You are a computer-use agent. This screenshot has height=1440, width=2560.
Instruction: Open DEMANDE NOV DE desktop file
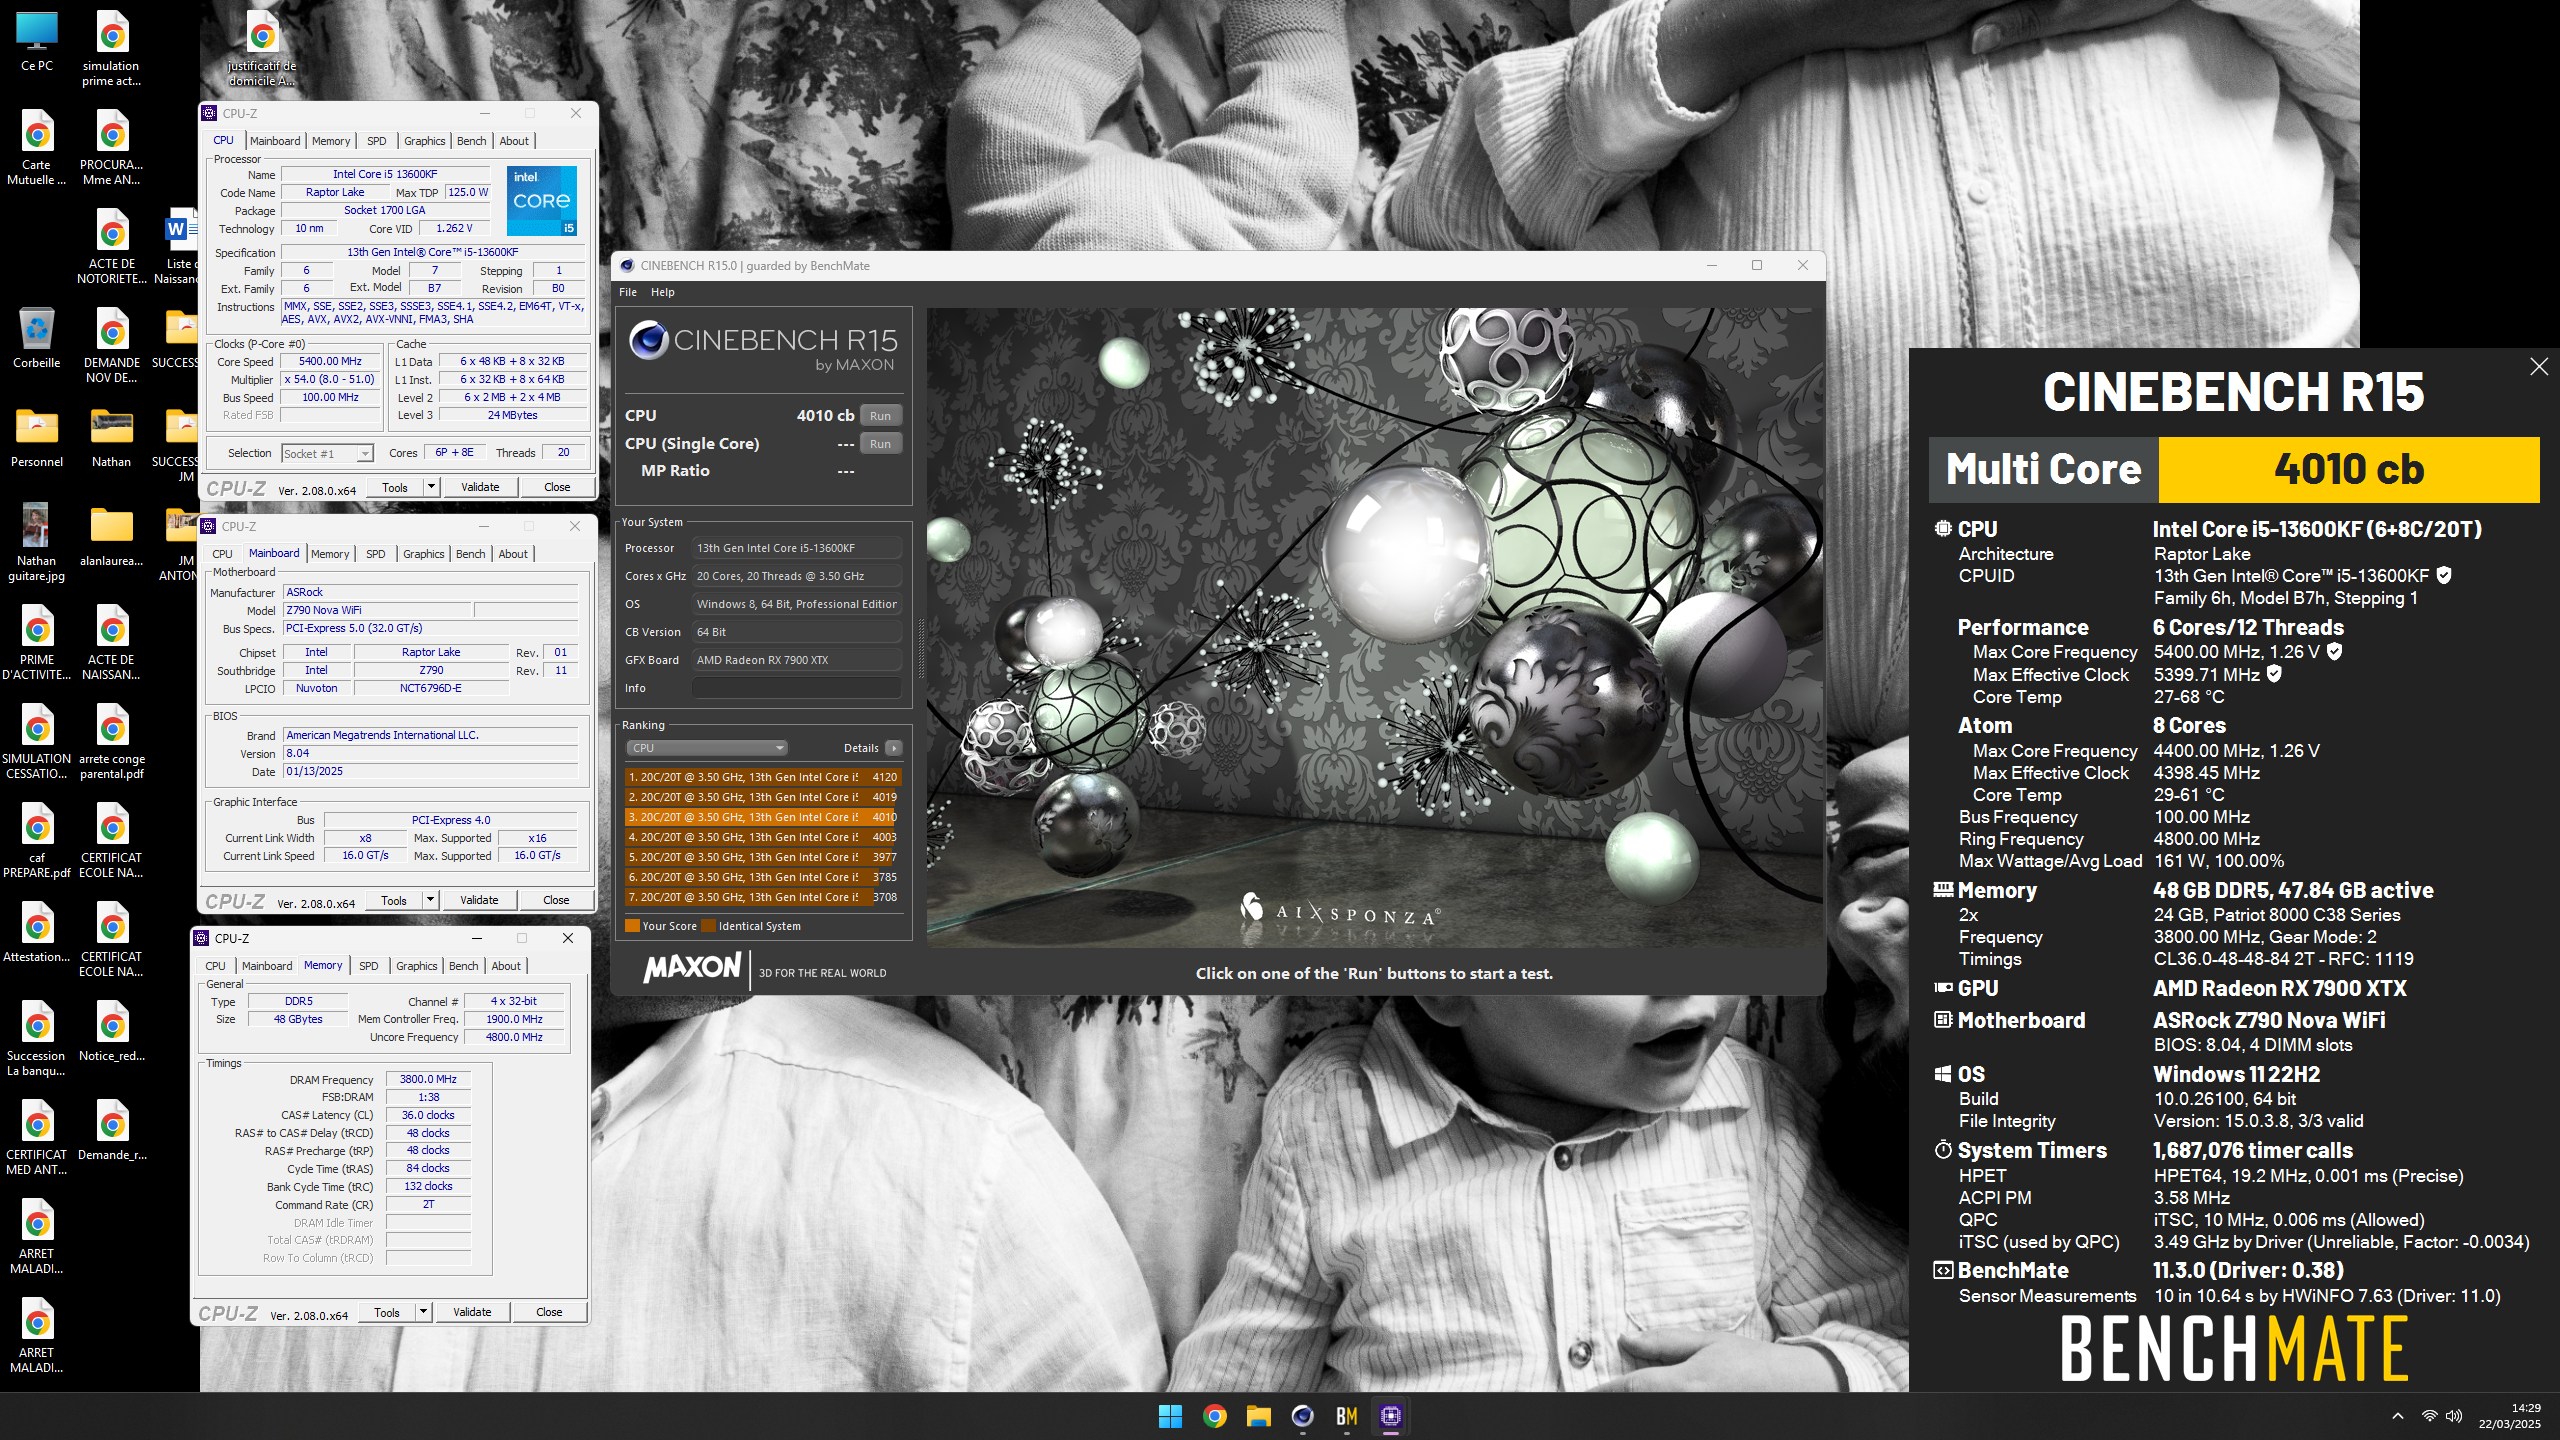pos(111,345)
